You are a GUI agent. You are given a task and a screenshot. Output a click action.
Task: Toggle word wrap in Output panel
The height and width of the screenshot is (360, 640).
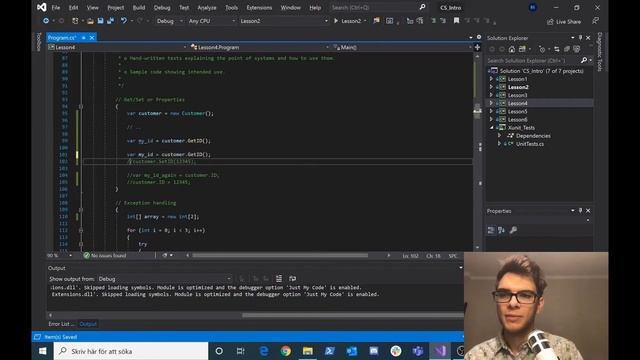(292, 279)
